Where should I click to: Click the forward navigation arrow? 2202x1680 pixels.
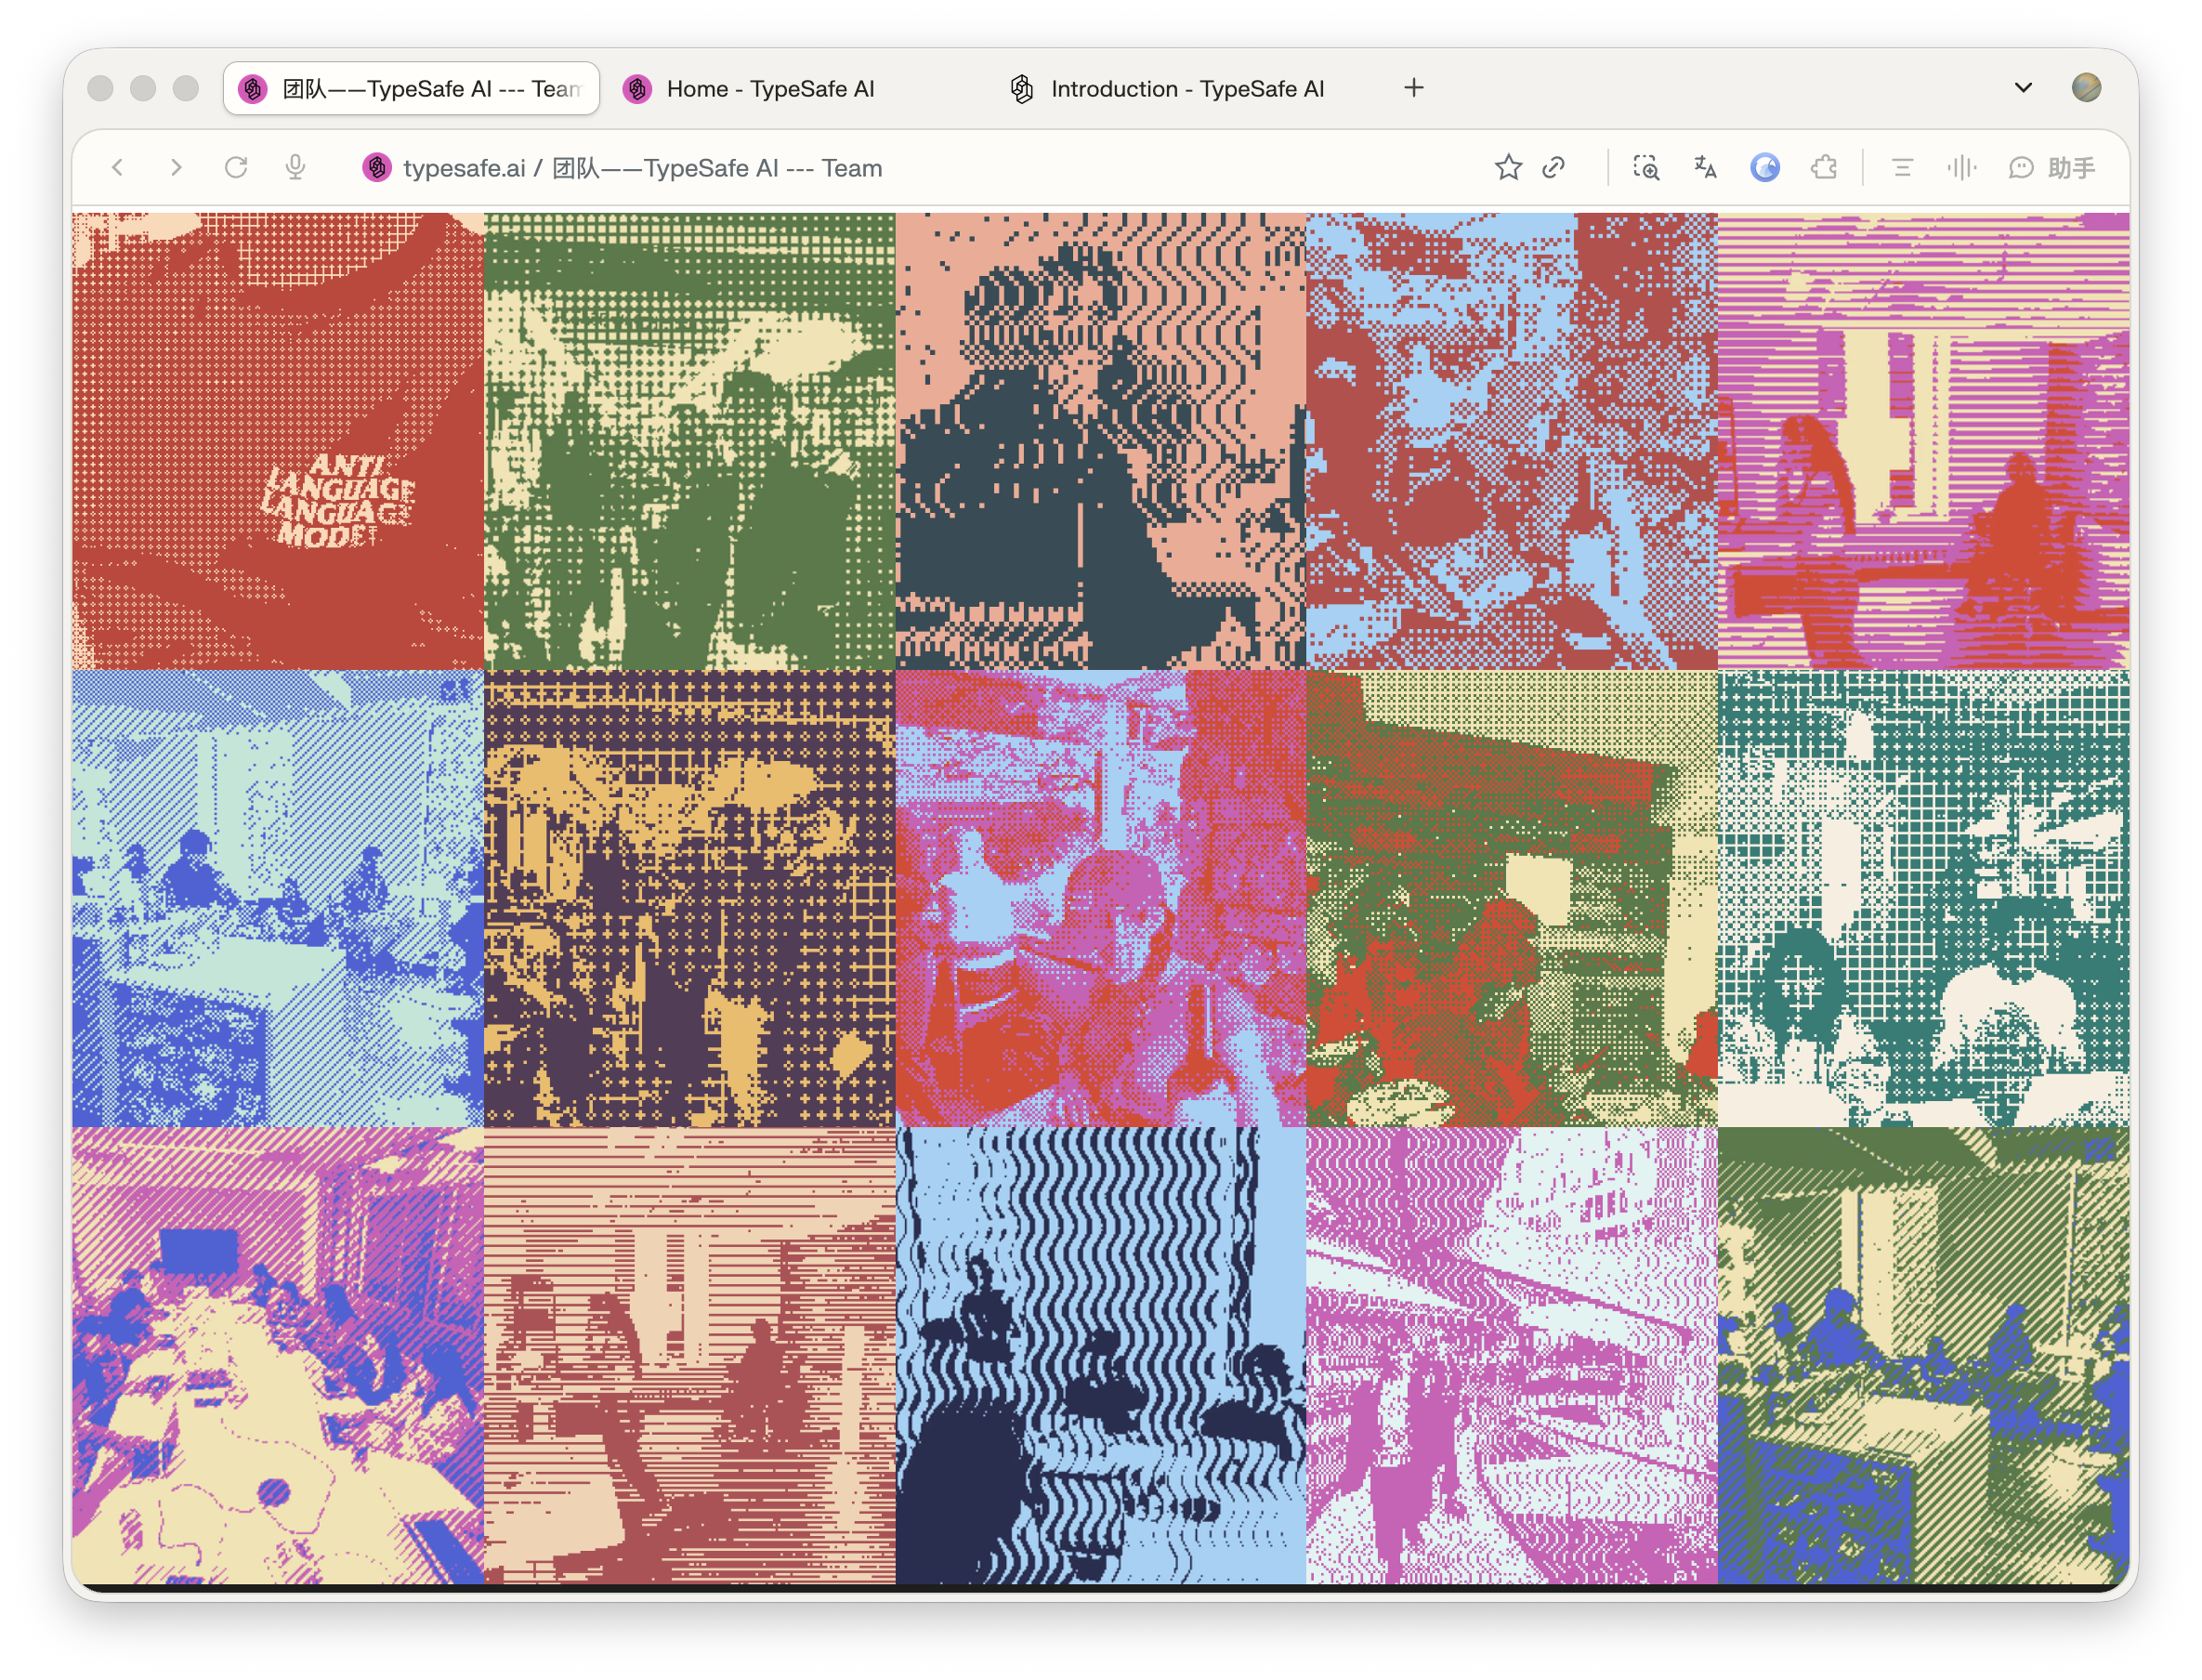[176, 168]
